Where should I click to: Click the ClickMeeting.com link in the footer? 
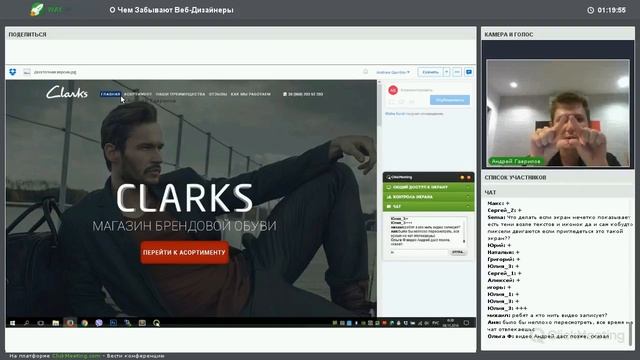(76, 356)
